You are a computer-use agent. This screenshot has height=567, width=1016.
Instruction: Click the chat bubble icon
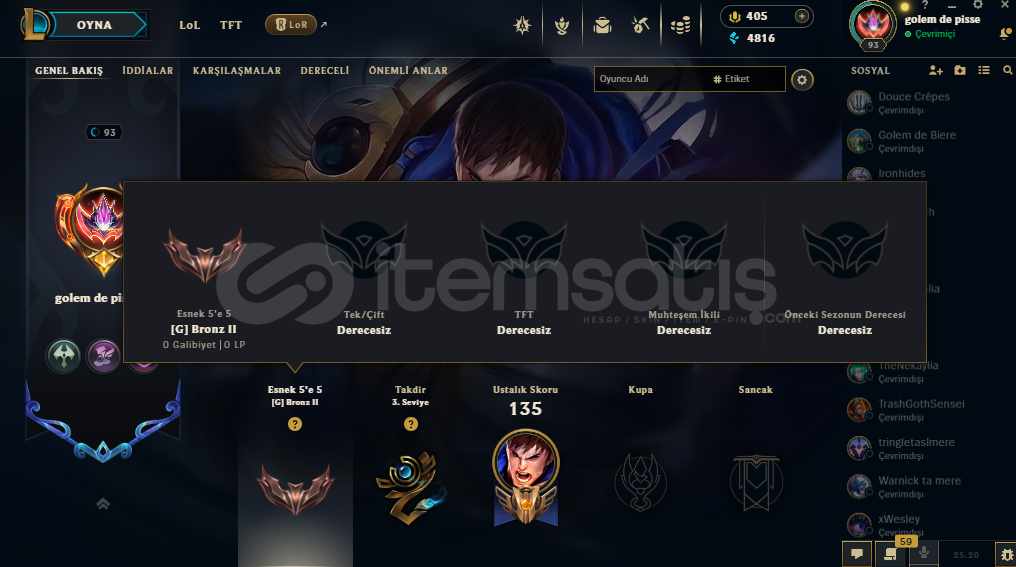click(x=857, y=554)
